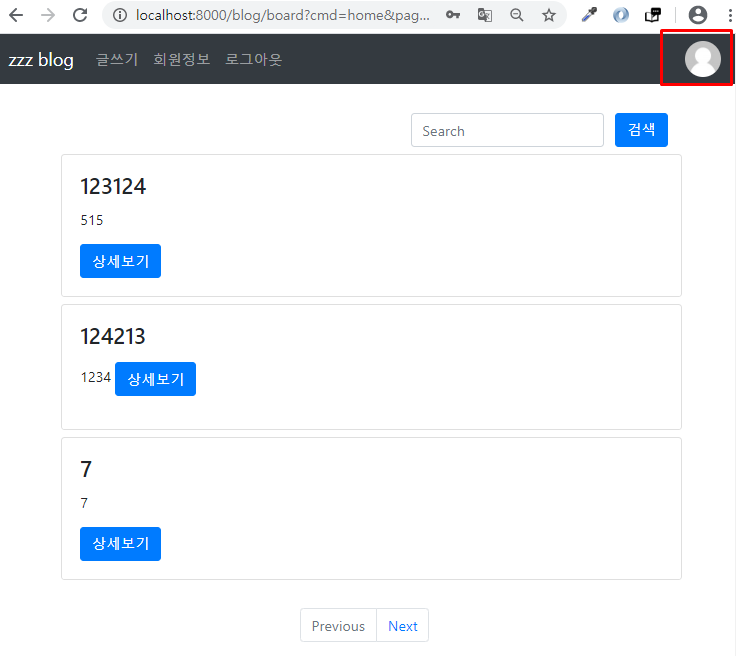This screenshot has height=656, width=736.
Task: Click the Previous pagination link
Action: (x=338, y=625)
